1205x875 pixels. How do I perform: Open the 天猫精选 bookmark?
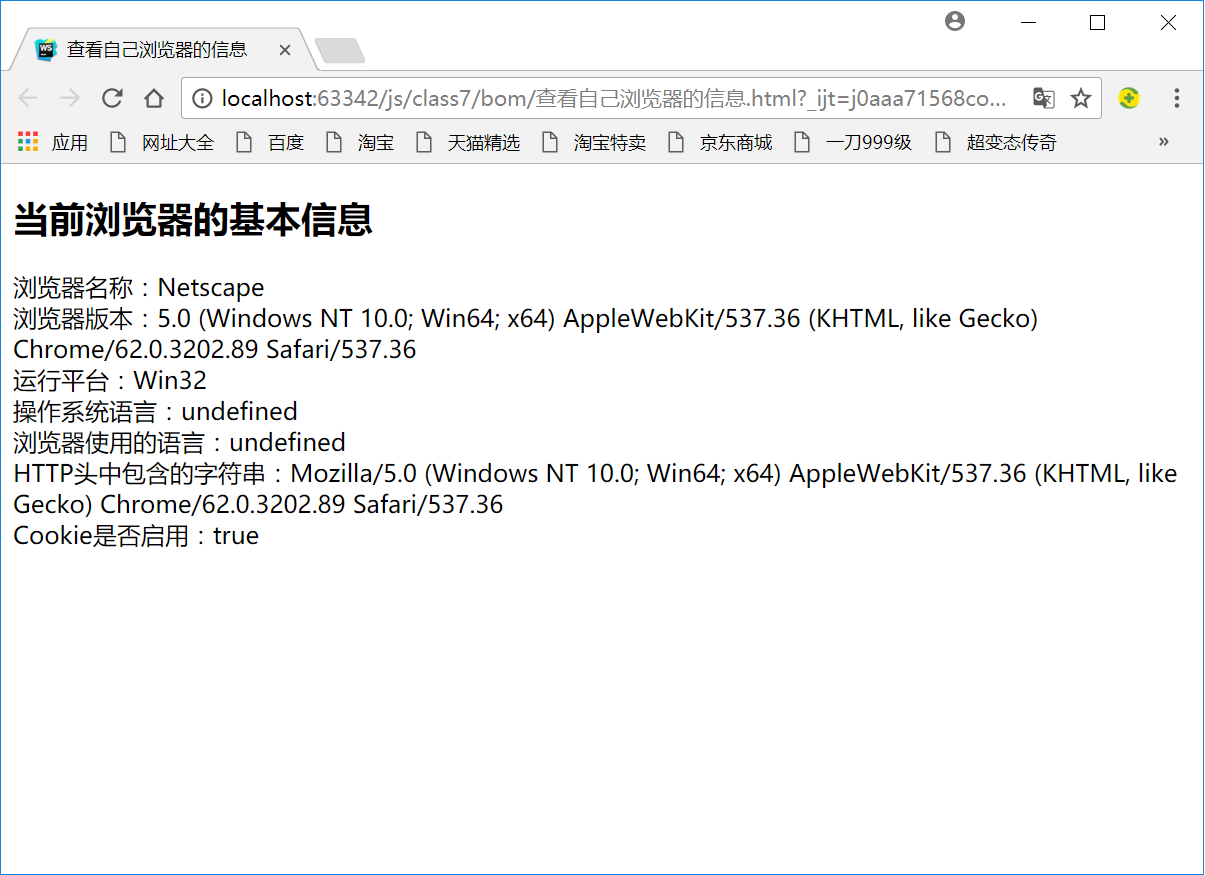(468, 142)
